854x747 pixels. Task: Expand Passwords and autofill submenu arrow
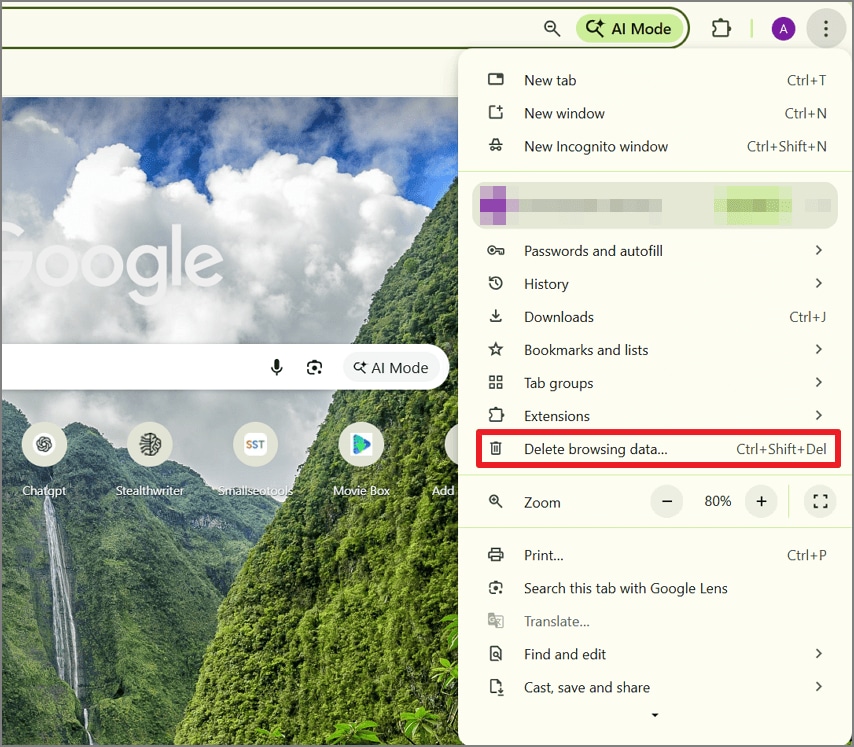point(819,250)
